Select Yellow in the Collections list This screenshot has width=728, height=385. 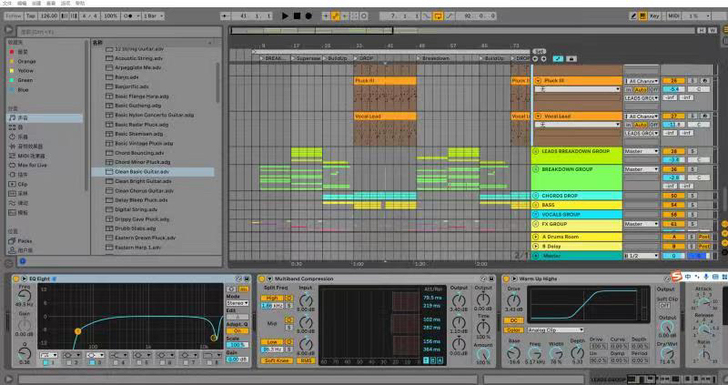(26, 71)
